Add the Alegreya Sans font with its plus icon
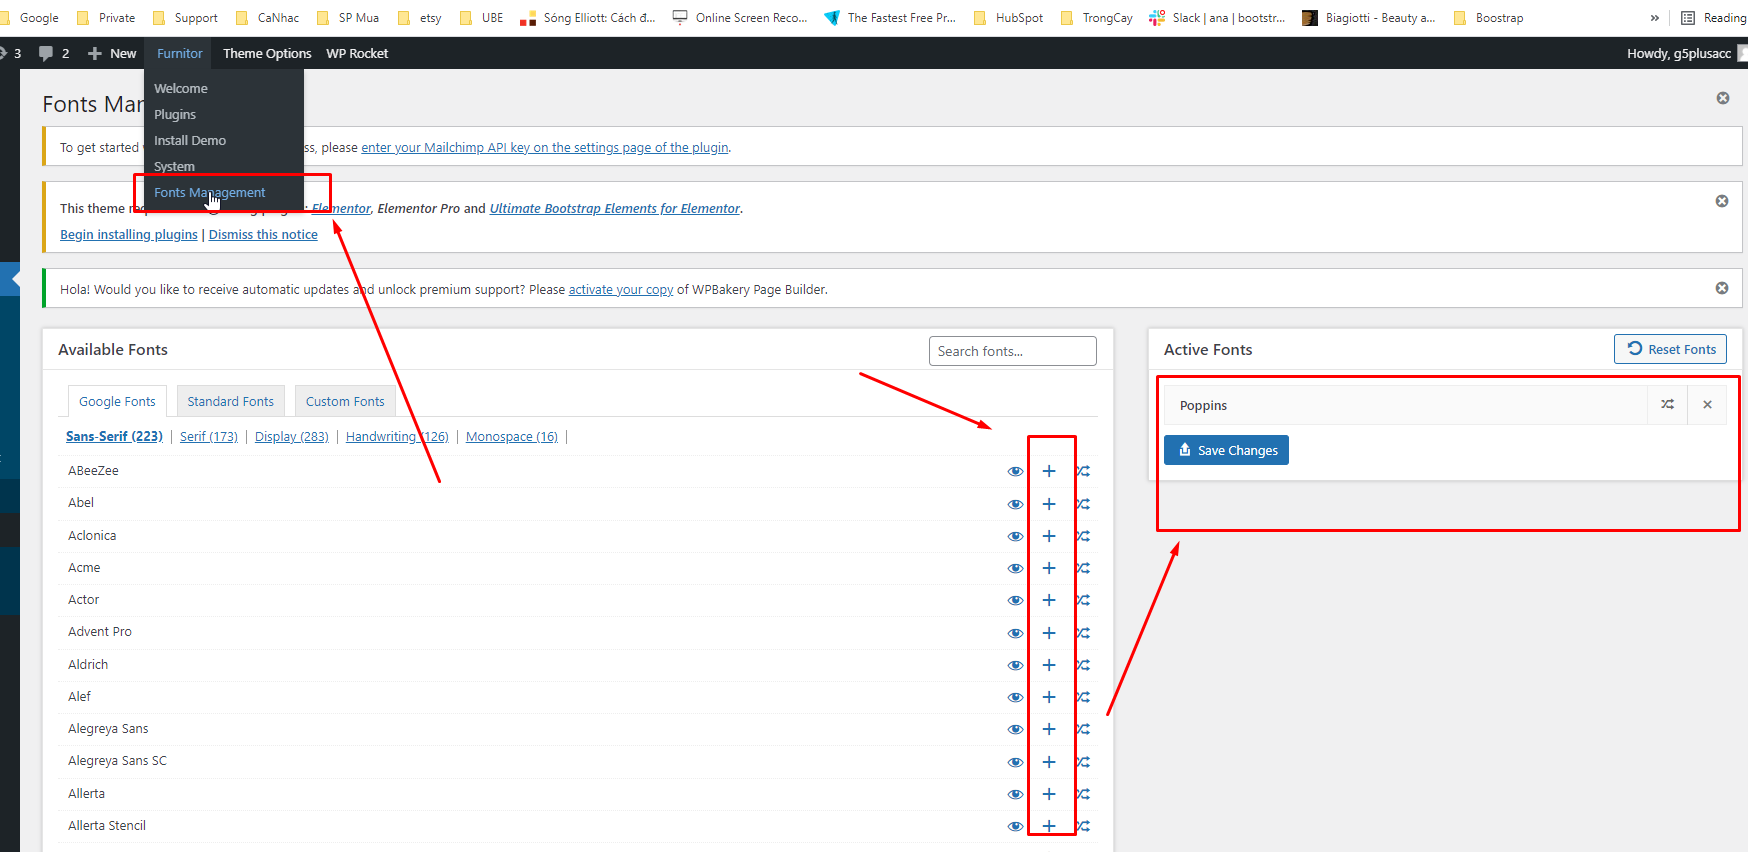1748x852 pixels. click(x=1049, y=729)
